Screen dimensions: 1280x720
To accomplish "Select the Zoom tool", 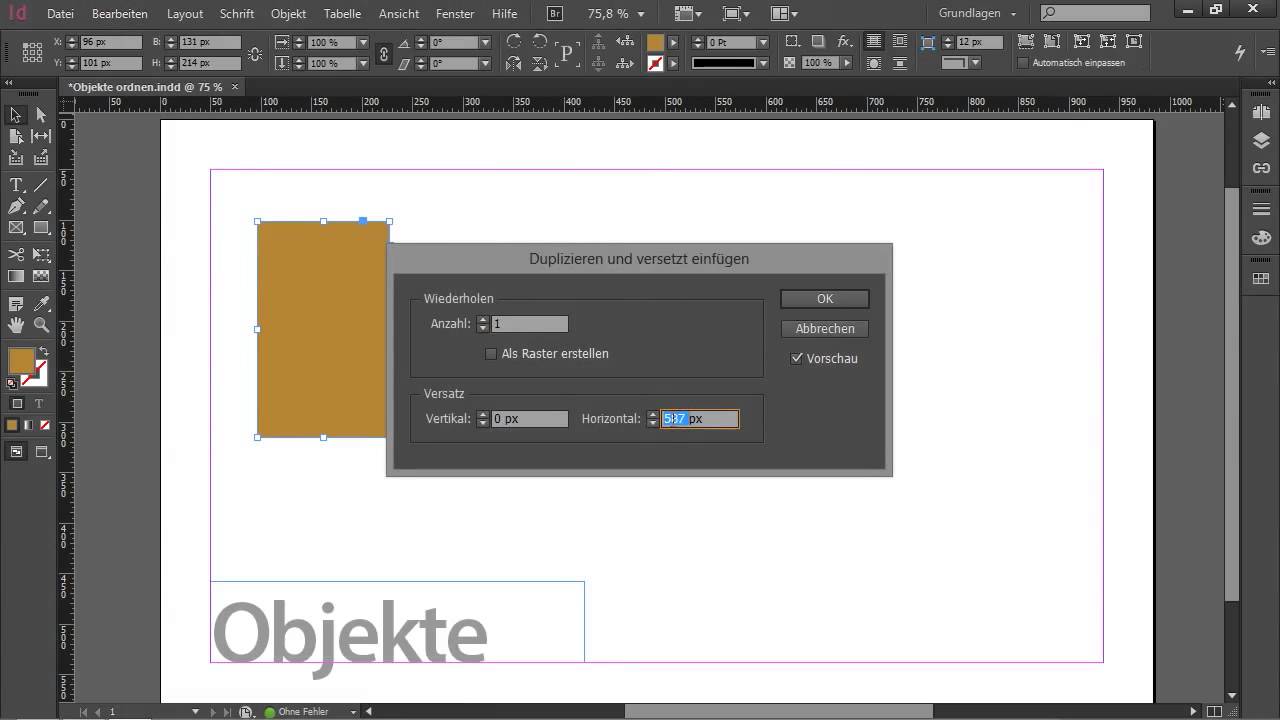I will (41, 325).
